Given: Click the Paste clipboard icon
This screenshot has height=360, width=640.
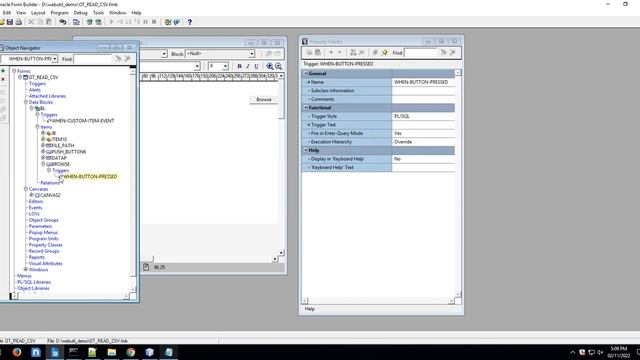Looking at the screenshot, I should point(49,22).
